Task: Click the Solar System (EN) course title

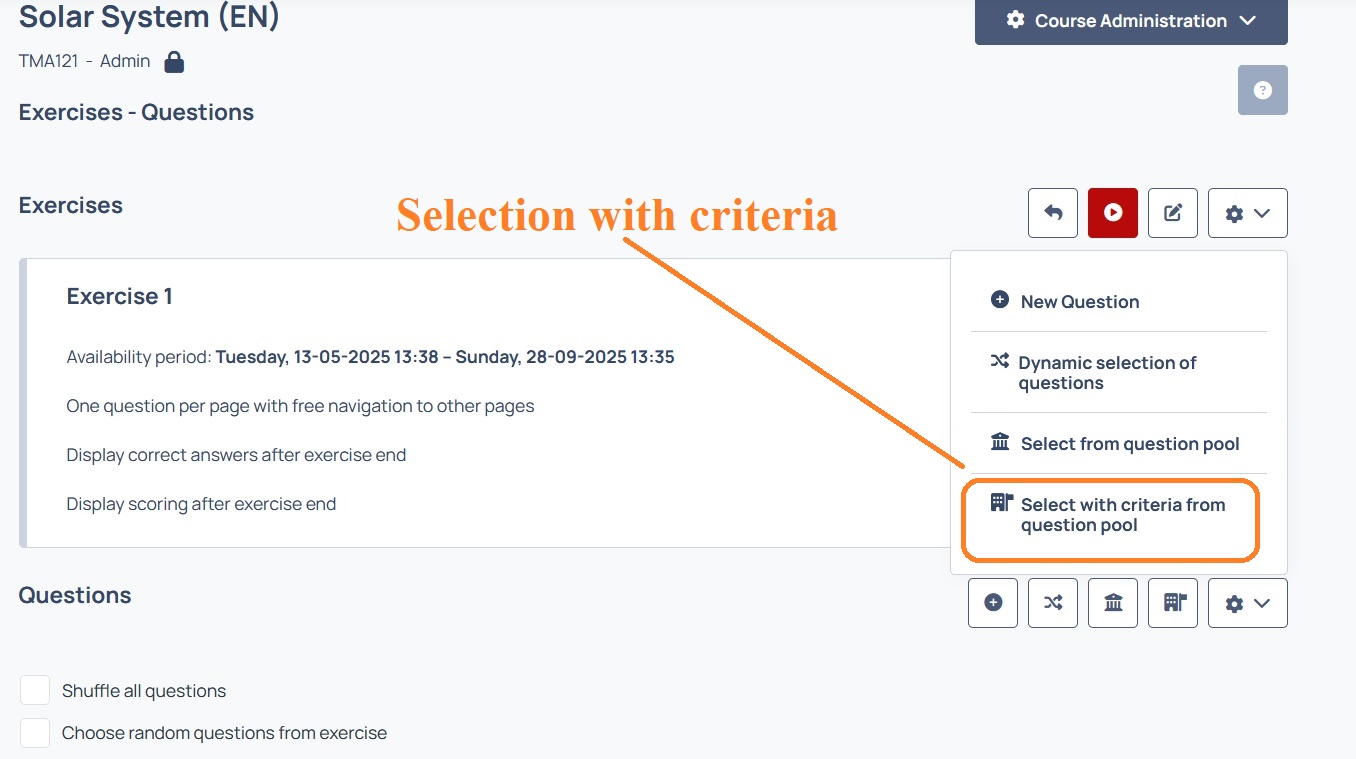Action: click(x=149, y=17)
